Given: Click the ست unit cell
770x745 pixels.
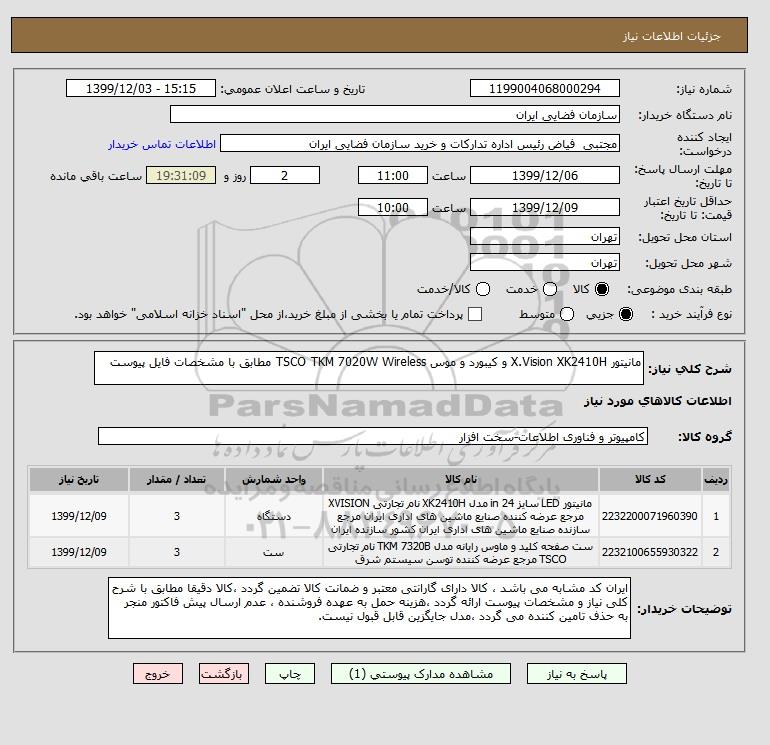Looking at the screenshot, I should coord(274,552).
